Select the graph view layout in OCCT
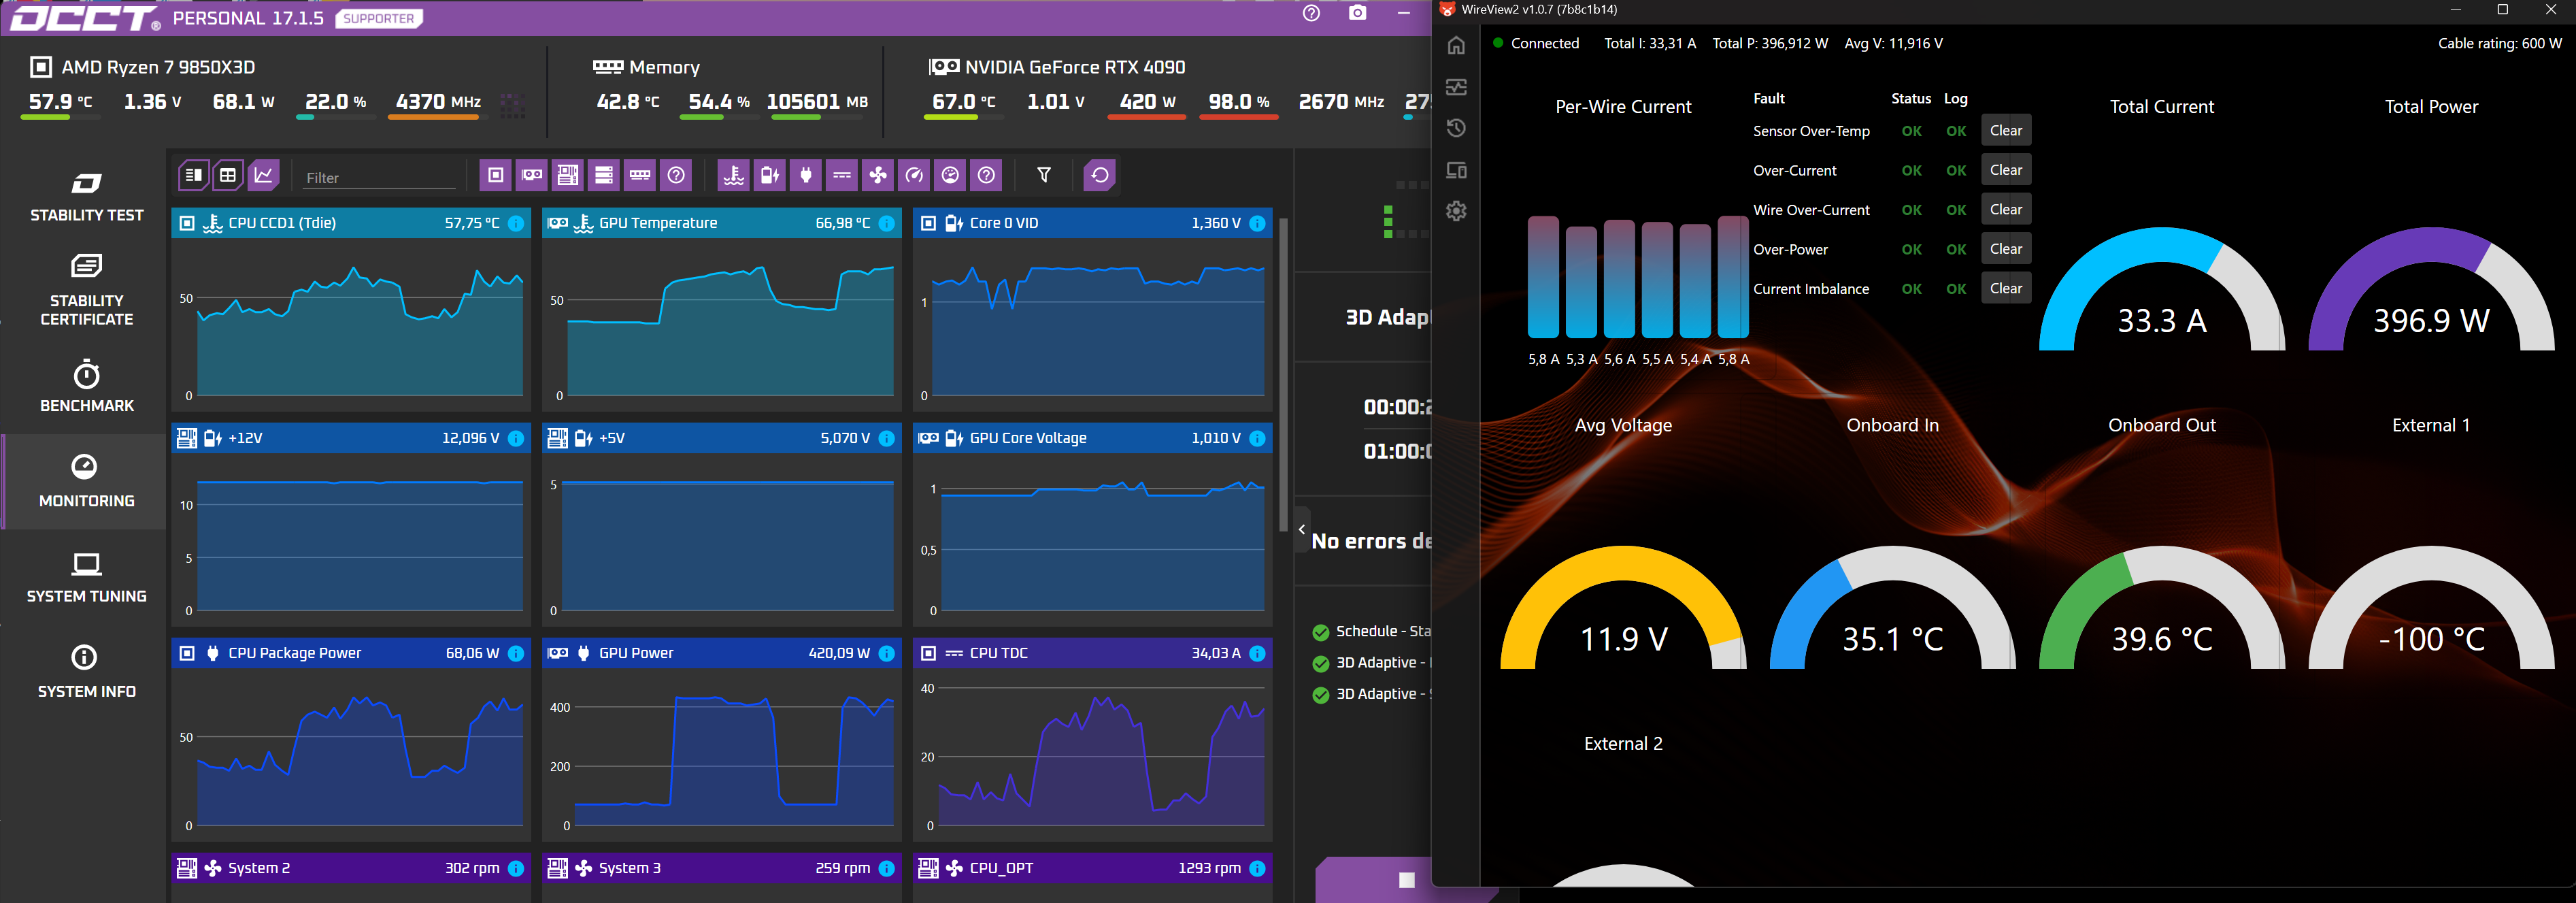Image resolution: width=2576 pixels, height=903 pixels. (264, 175)
